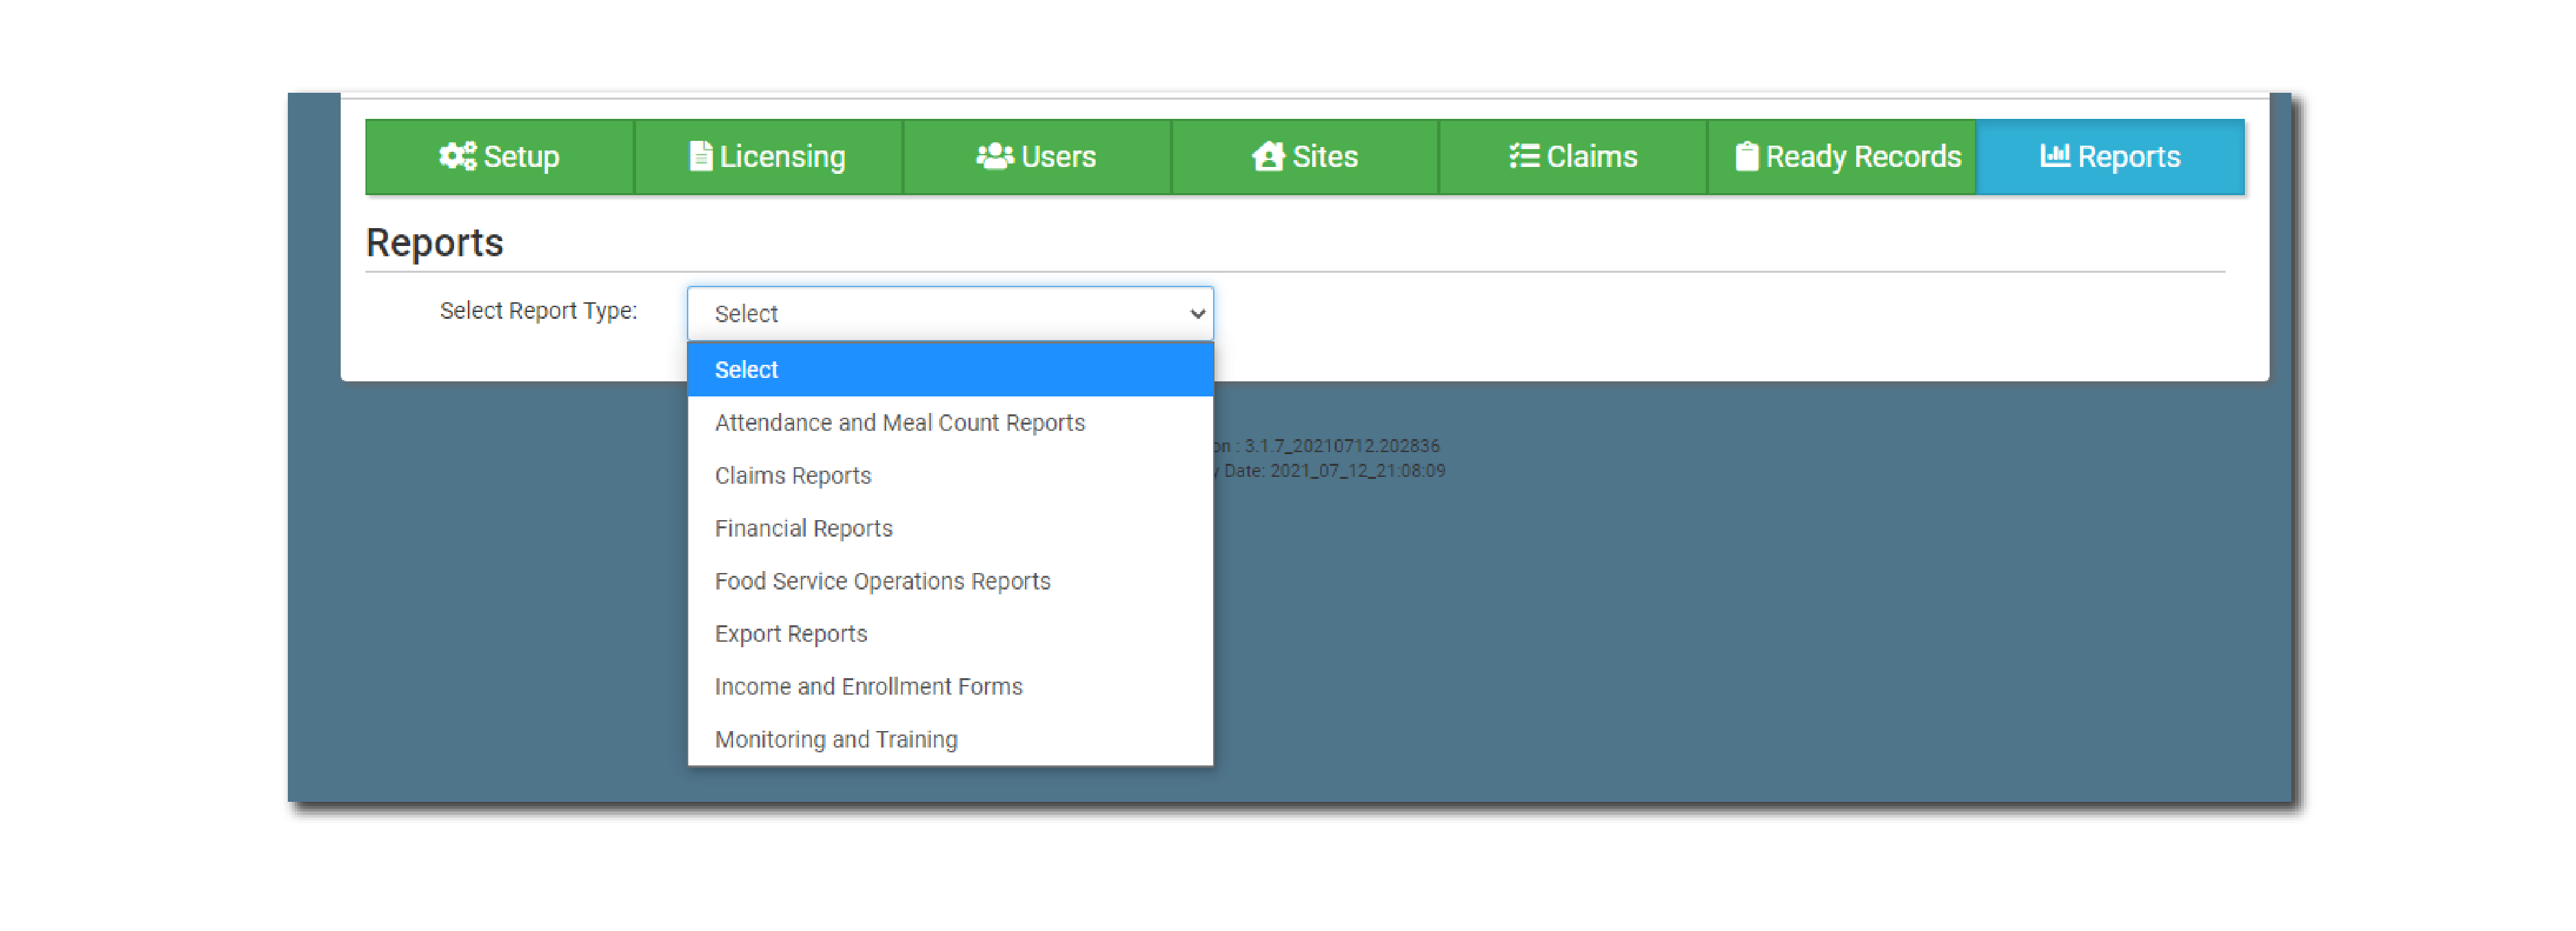Click the Select Report Type combo box field
The image size is (2576, 931).
point(930,314)
